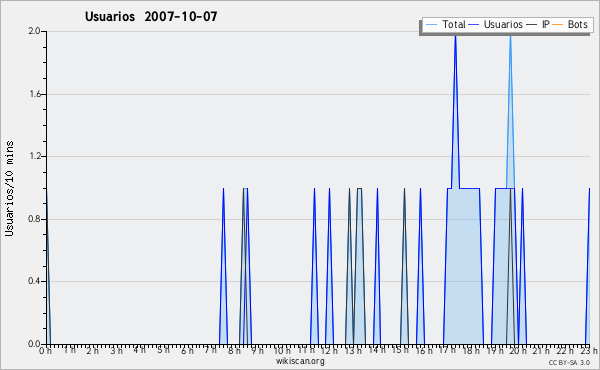Click the '21 h' x-axis label
This screenshot has width=600, height=370.
[x=542, y=350]
